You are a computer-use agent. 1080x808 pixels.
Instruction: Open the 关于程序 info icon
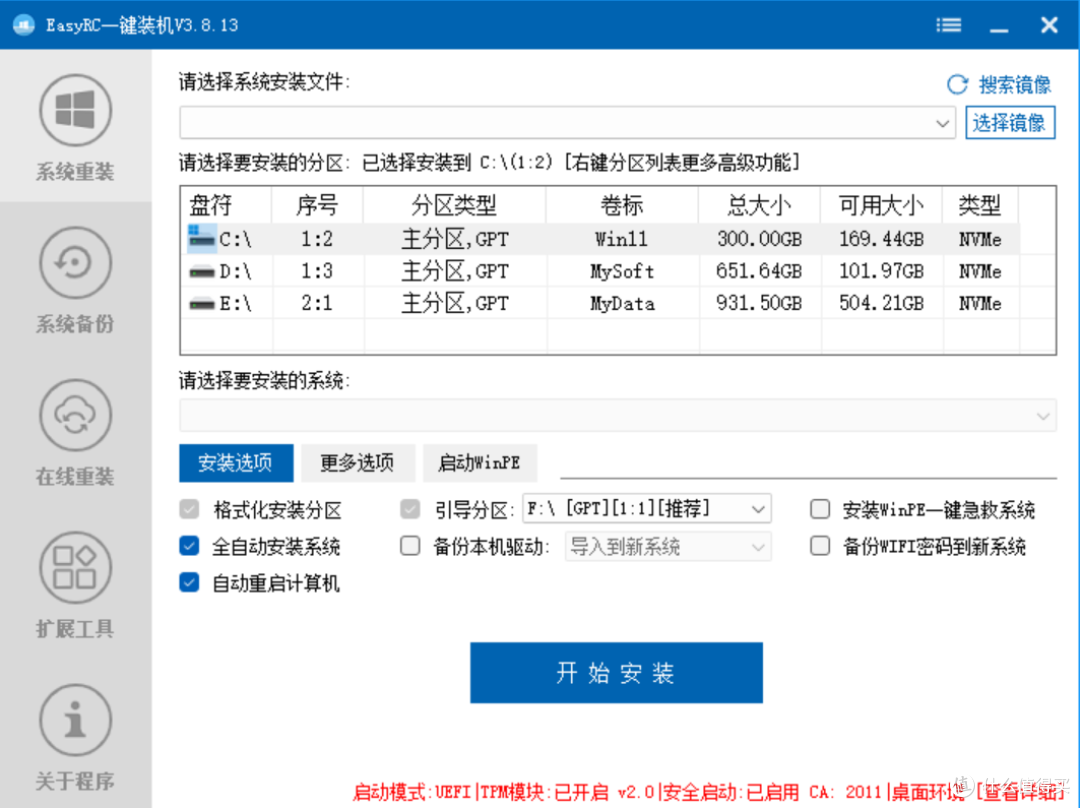pos(75,720)
